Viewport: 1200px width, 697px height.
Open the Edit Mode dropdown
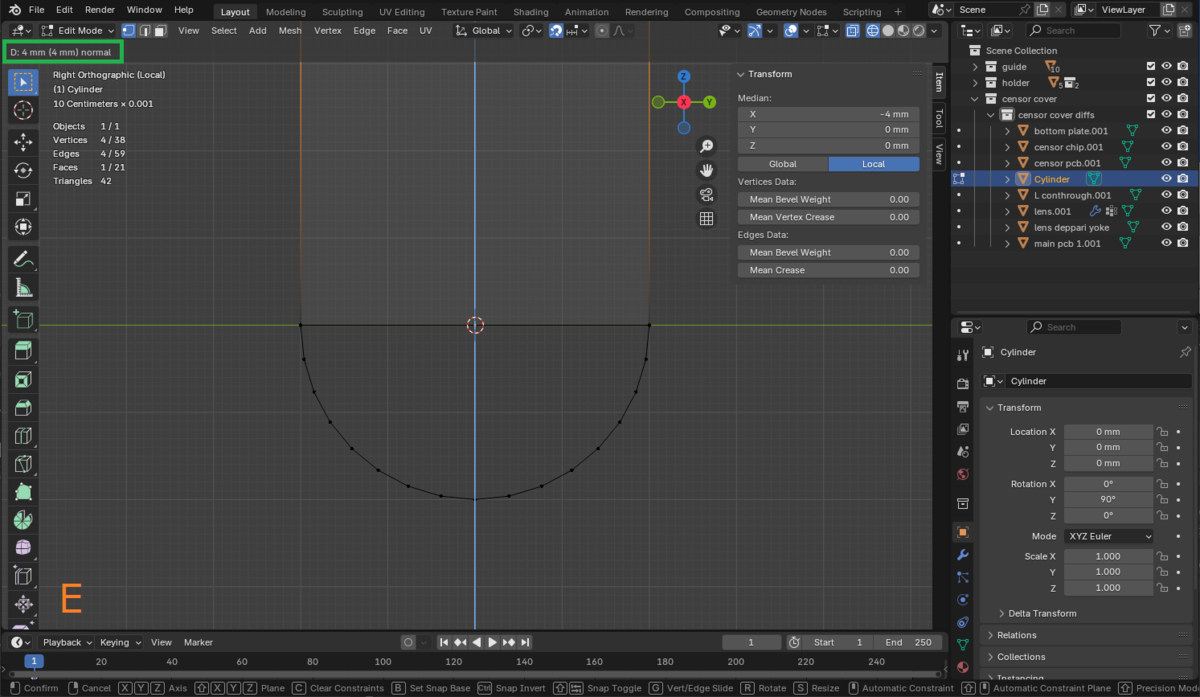pos(78,31)
